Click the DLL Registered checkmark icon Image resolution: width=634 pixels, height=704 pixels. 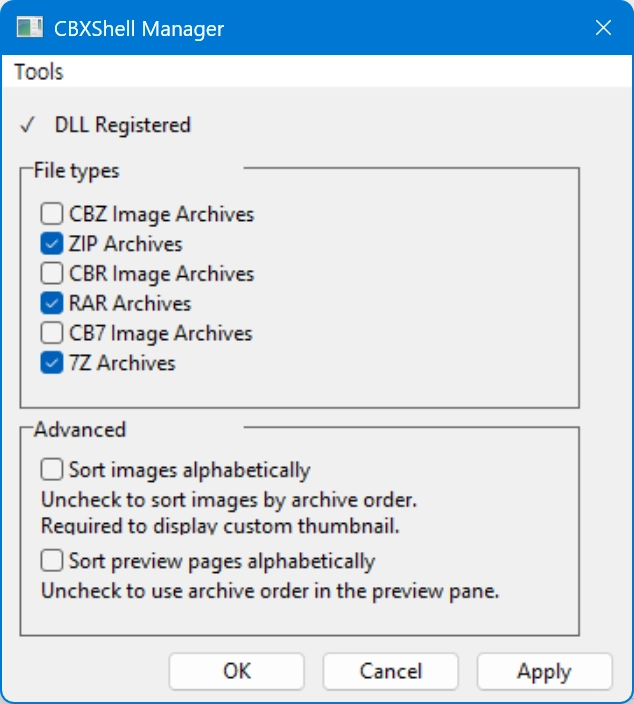(x=28, y=125)
